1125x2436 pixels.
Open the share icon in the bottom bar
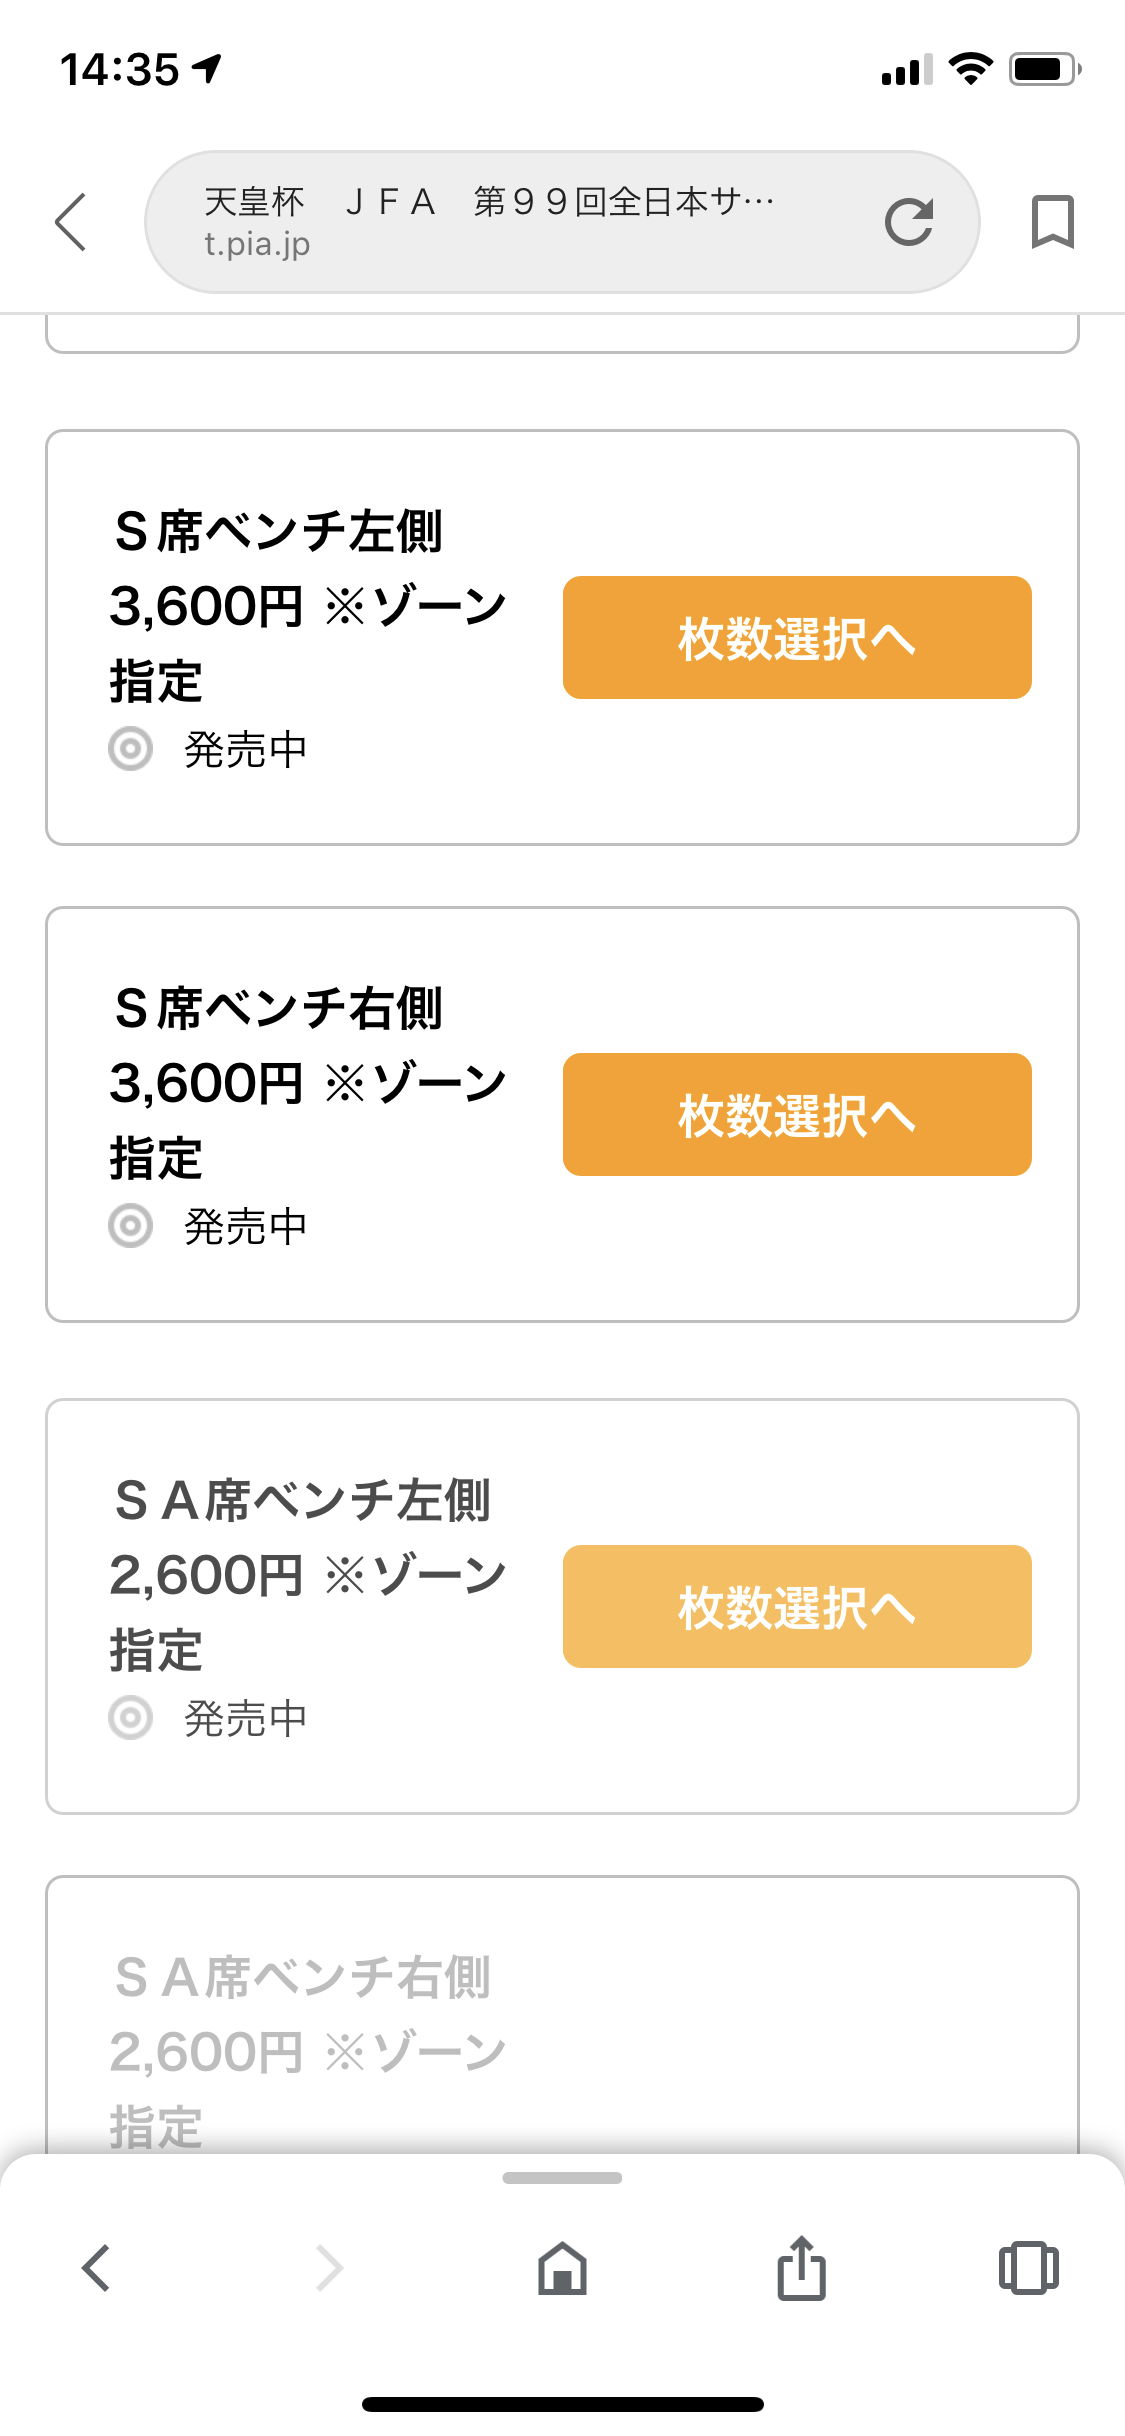(801, 2267)
